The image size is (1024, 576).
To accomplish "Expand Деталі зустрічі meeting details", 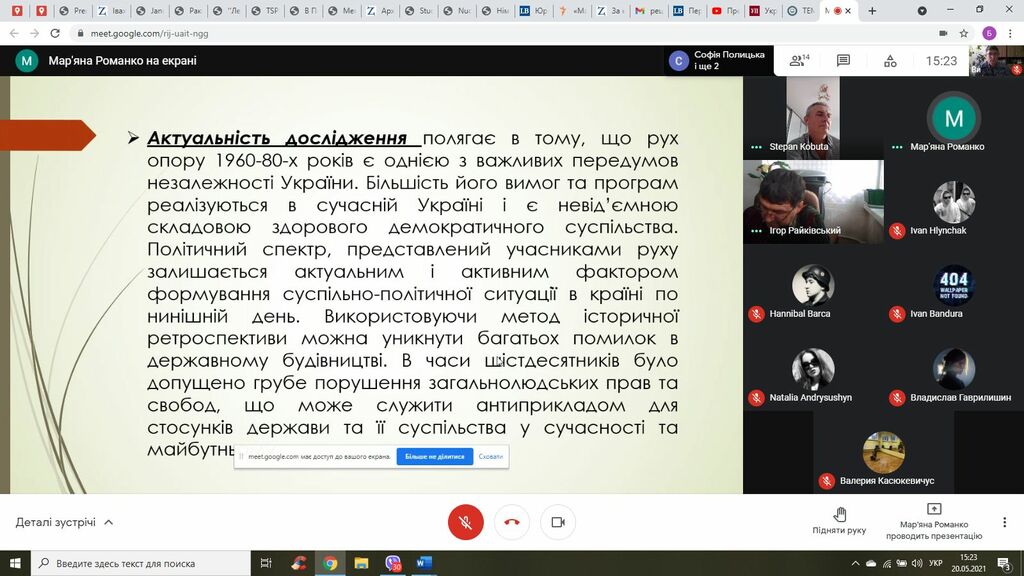I will 64,522.
